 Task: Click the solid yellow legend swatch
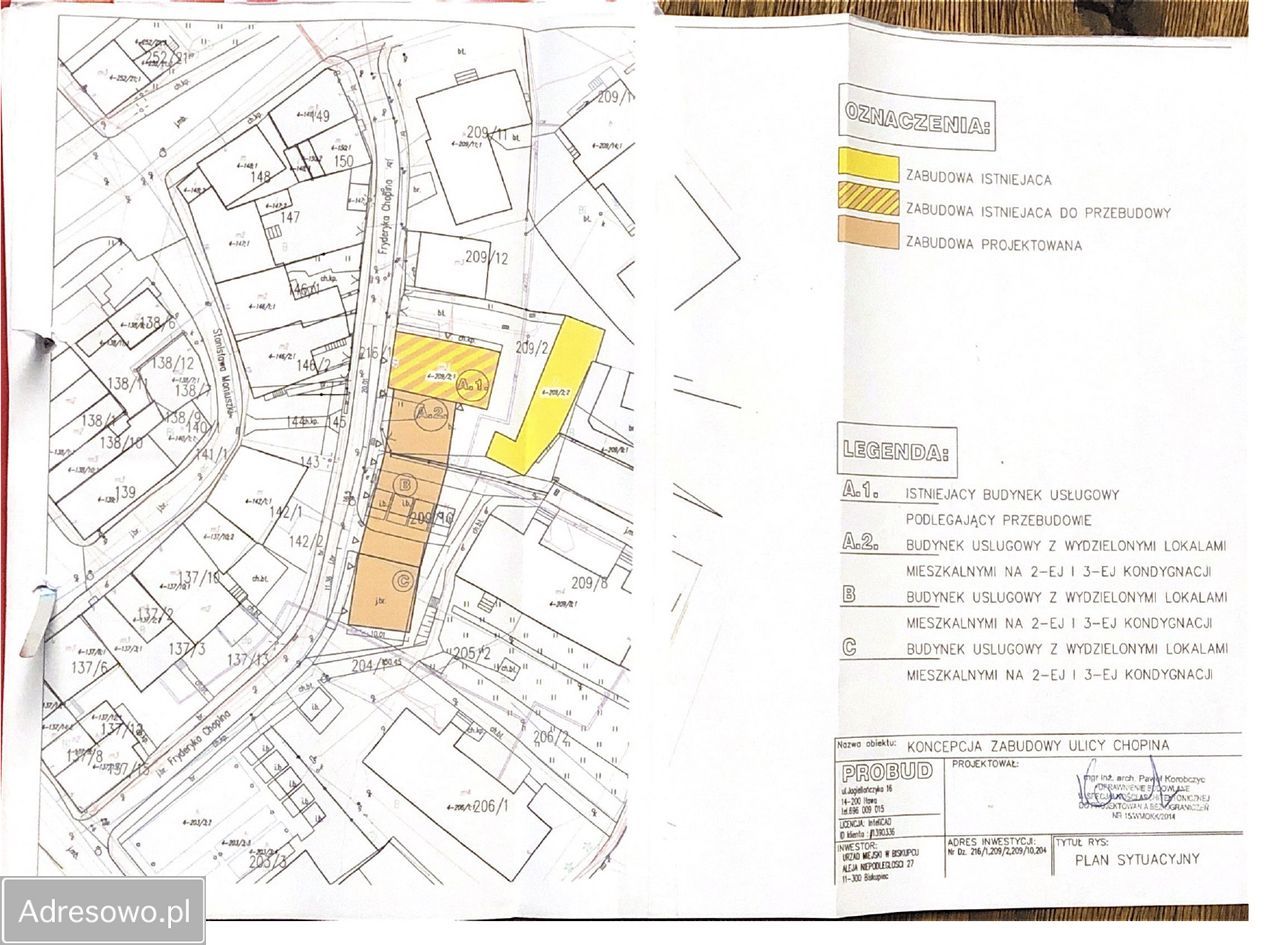pos(868,165)
